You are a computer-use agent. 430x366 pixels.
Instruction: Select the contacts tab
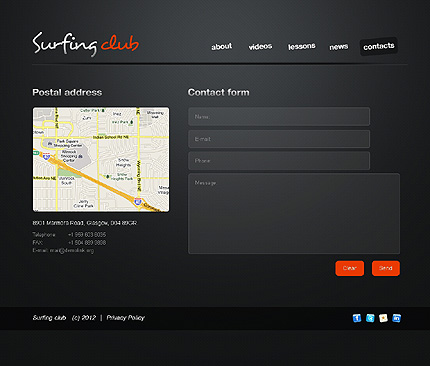(x=379, y=46)
